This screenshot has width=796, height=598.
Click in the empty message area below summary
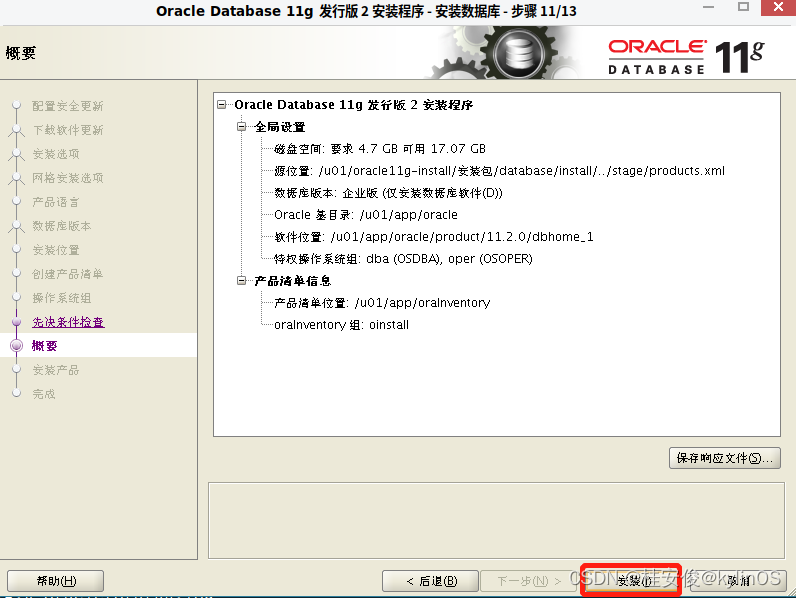point(496,520)
